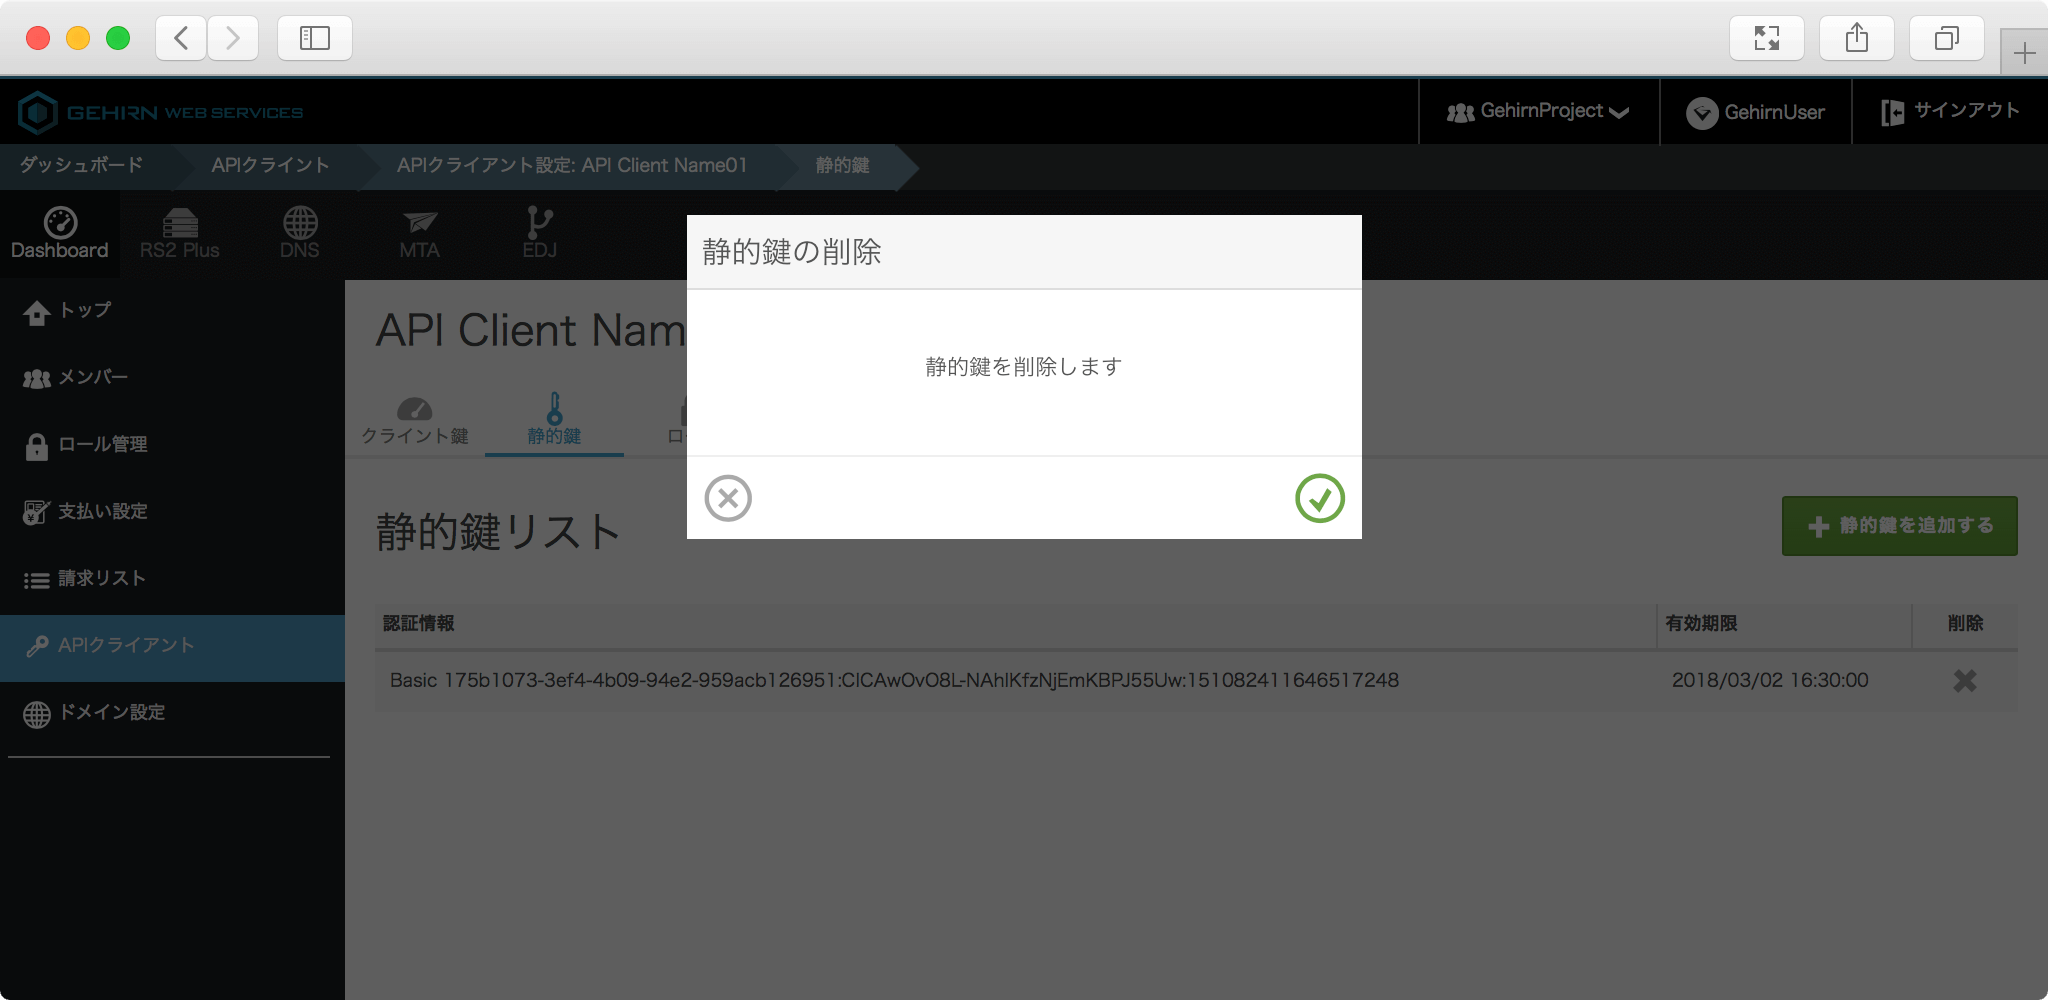Expand the GehirnProject dropdown
The image size is (2048, 1000).
1538,112
